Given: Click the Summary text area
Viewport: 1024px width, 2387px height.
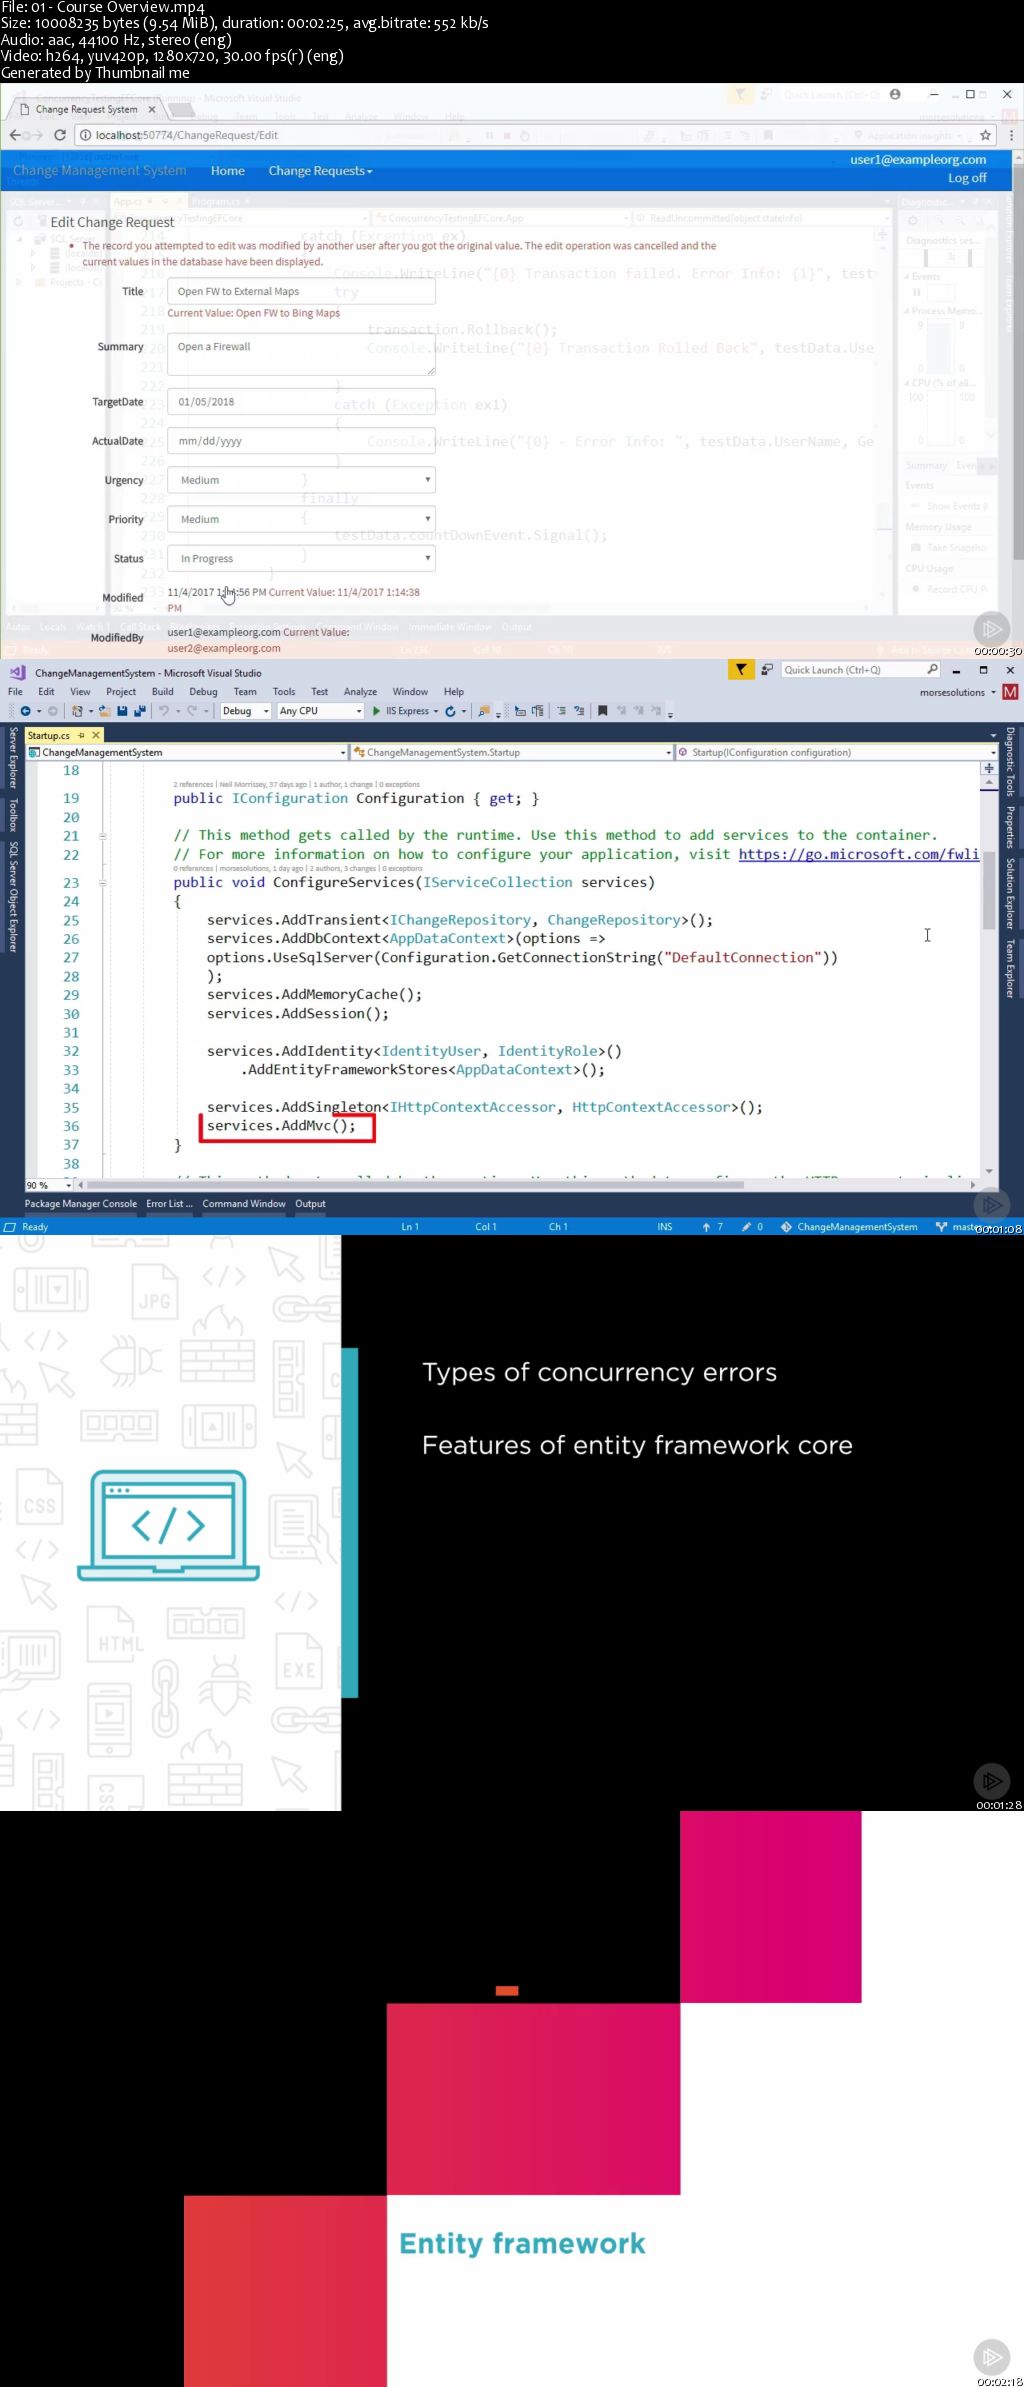Looking at the screenshot, I should (301, 354).
